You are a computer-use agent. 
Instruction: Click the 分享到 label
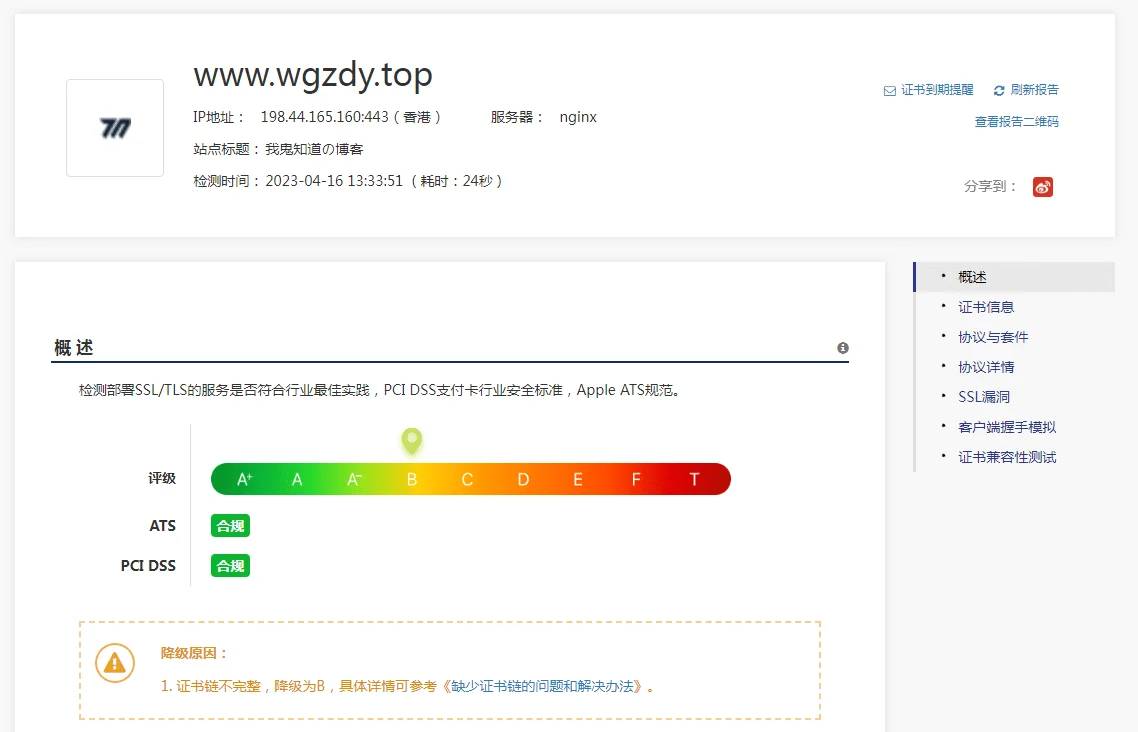[990, 186]
